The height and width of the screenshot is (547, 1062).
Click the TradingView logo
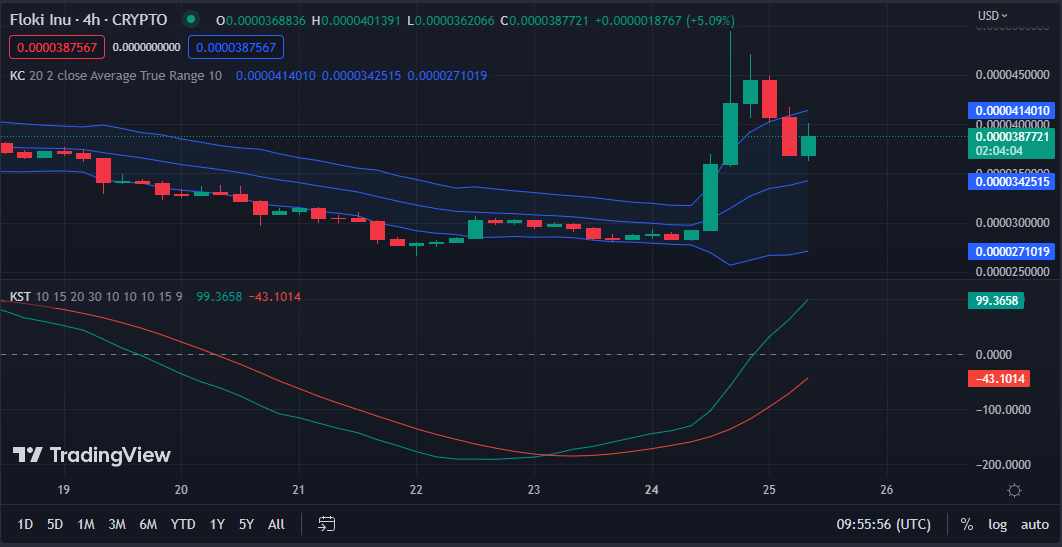[x=91, y=455]
